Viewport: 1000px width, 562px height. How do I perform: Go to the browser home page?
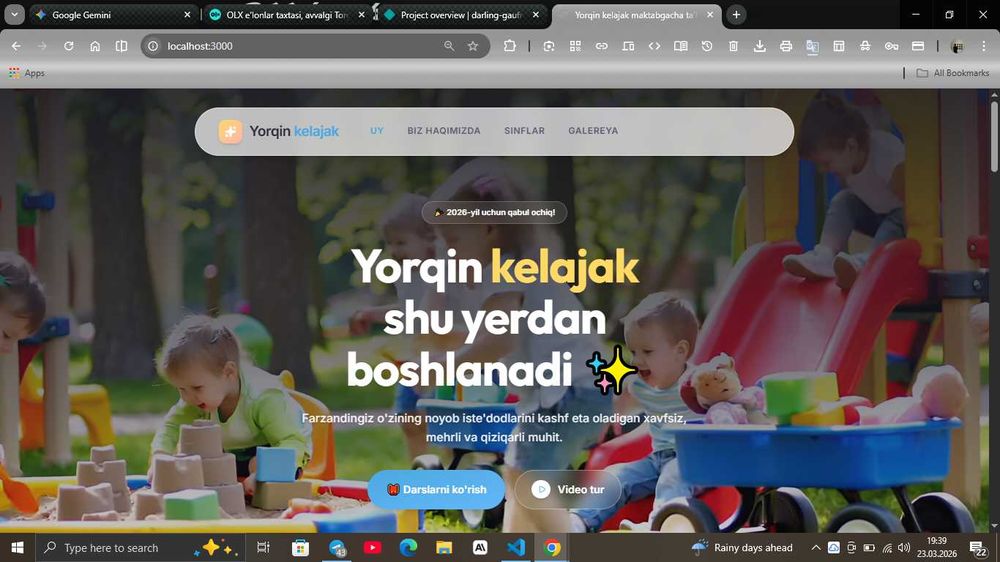95,46
